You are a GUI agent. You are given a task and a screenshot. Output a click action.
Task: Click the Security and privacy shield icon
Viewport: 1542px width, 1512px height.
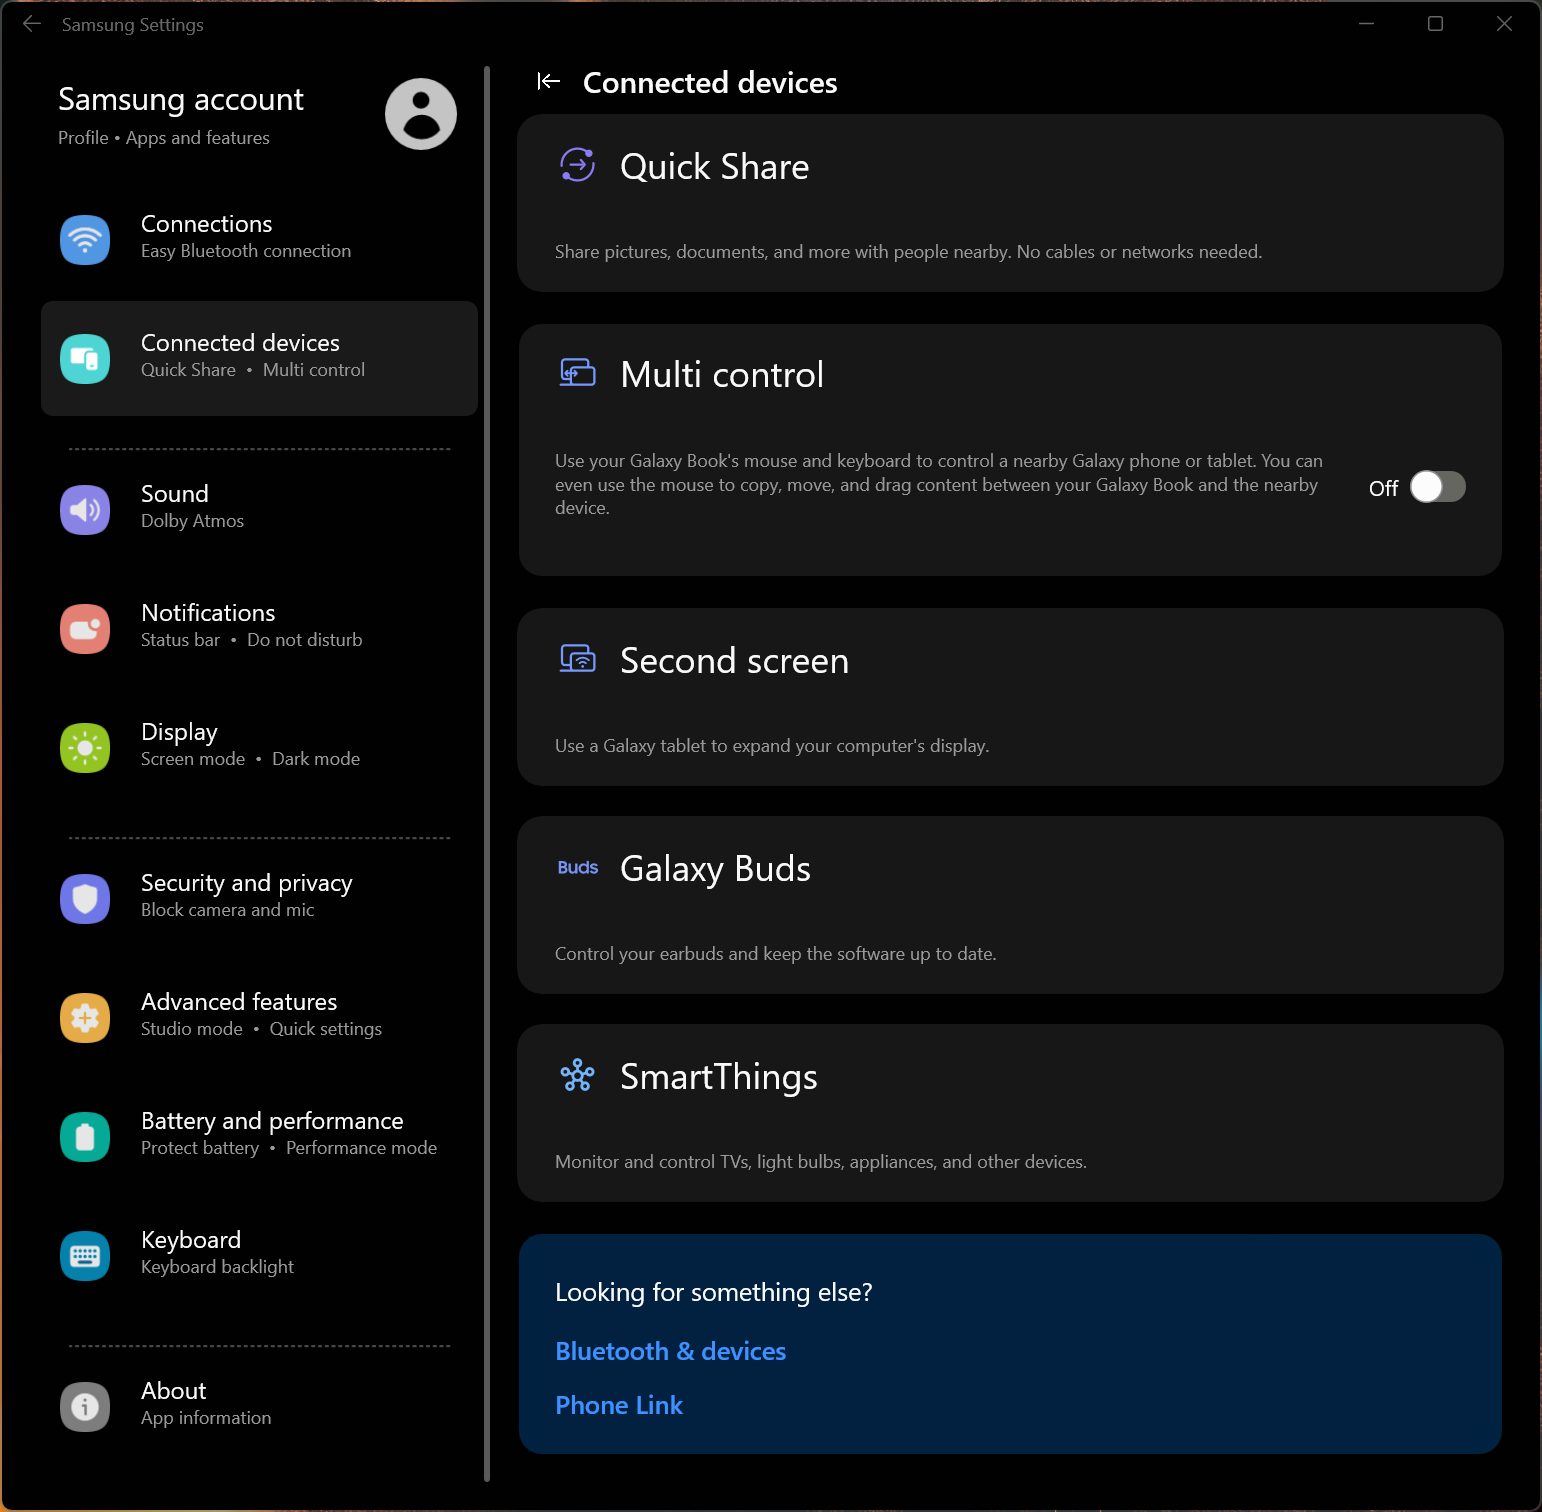pyautogui.click(x=85, y=898)
